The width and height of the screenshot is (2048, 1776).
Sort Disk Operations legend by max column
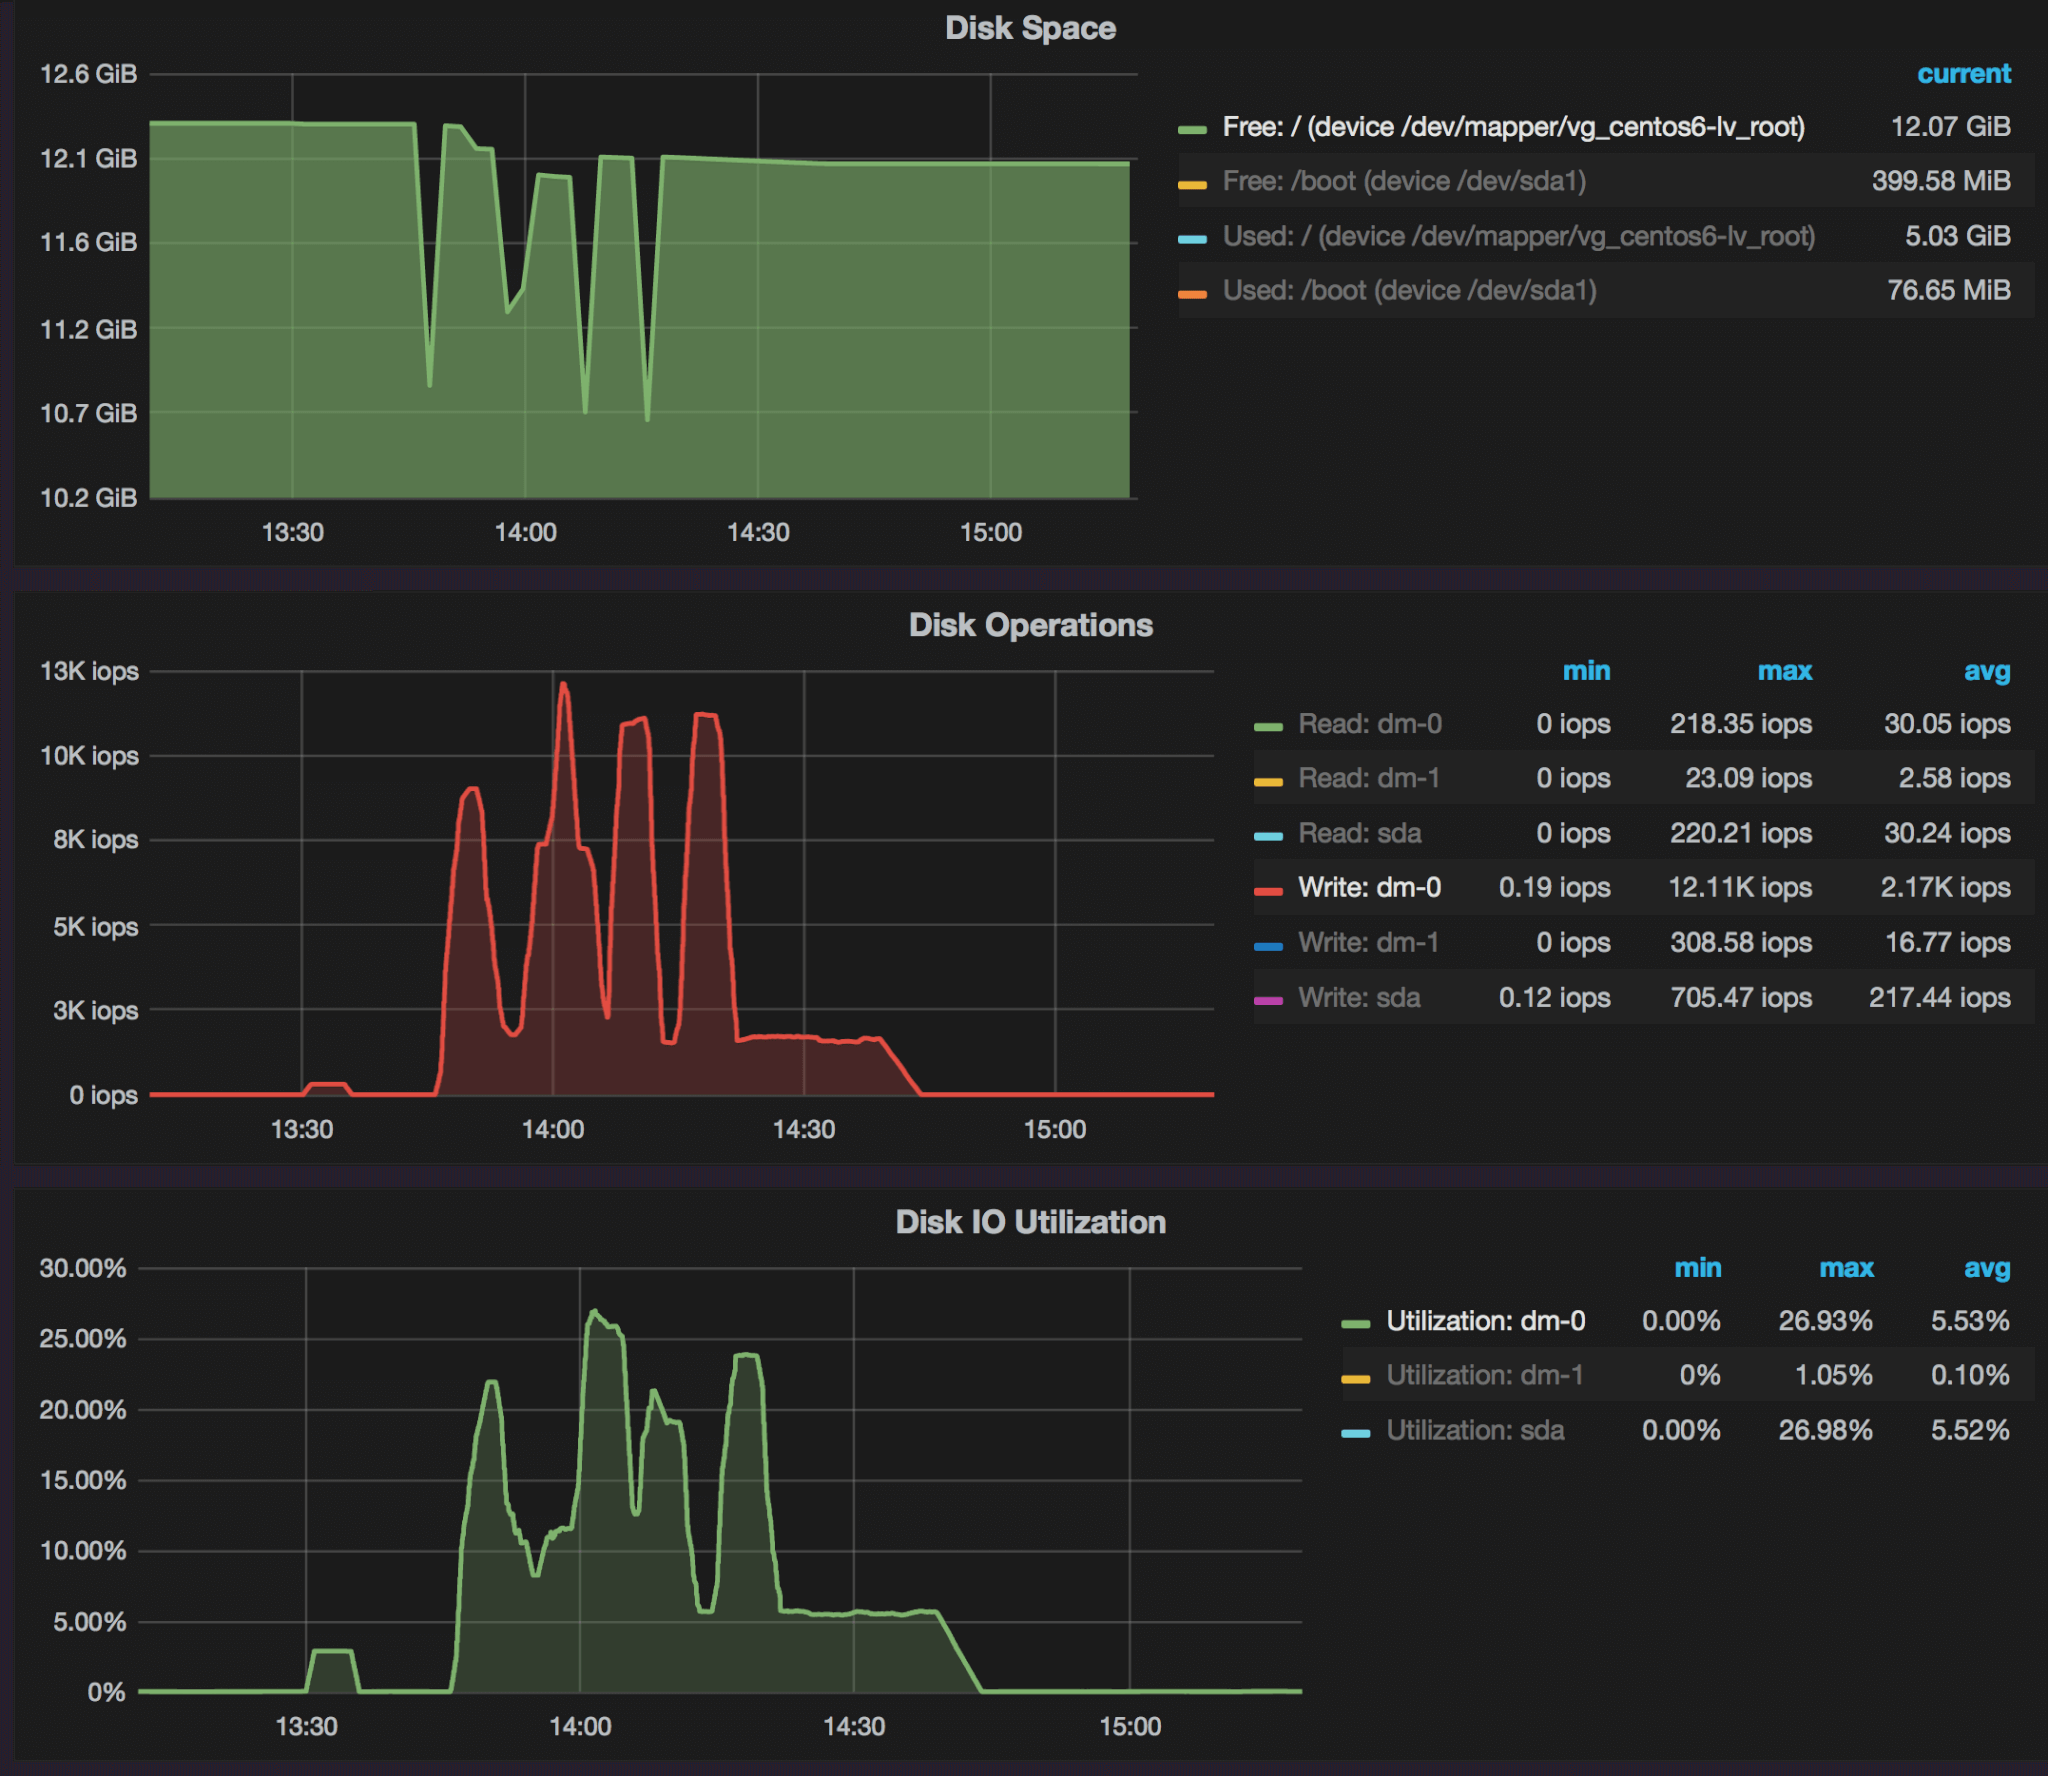point(1784,671)
